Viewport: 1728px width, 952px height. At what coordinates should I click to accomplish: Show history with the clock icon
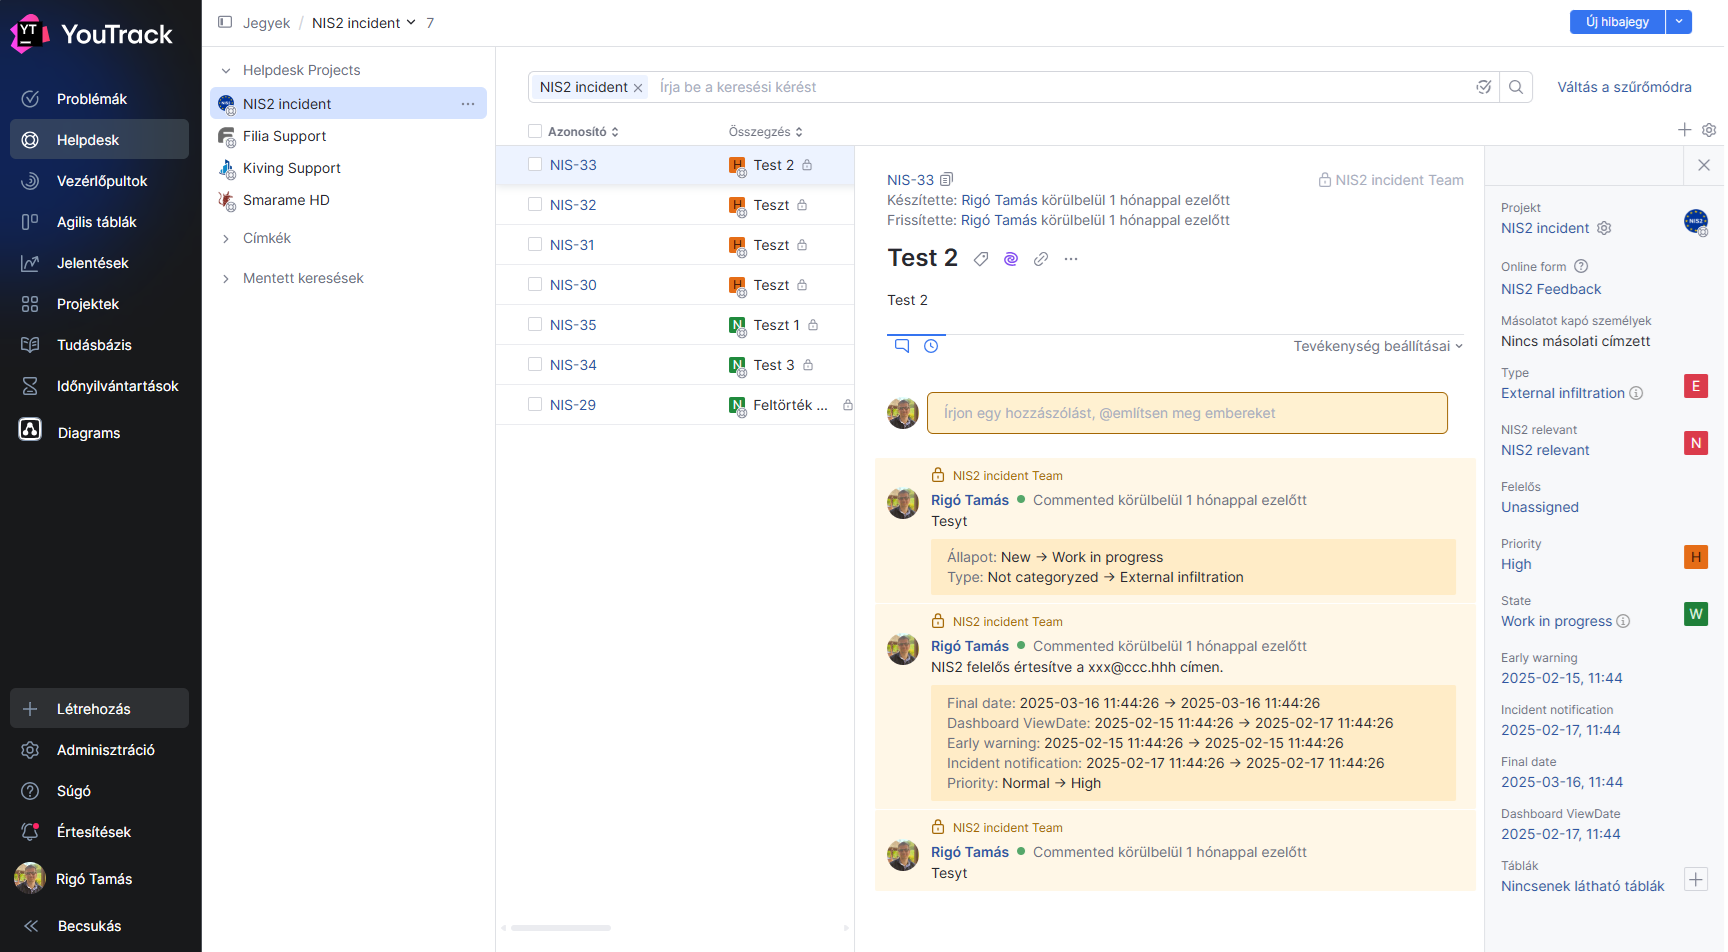tap(931, 346)
